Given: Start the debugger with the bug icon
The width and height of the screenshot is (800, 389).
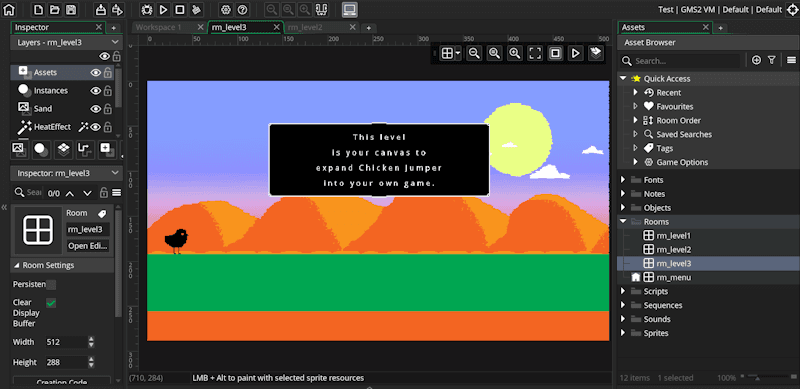Looking at the screenshot, I should (x=147, y=10).
